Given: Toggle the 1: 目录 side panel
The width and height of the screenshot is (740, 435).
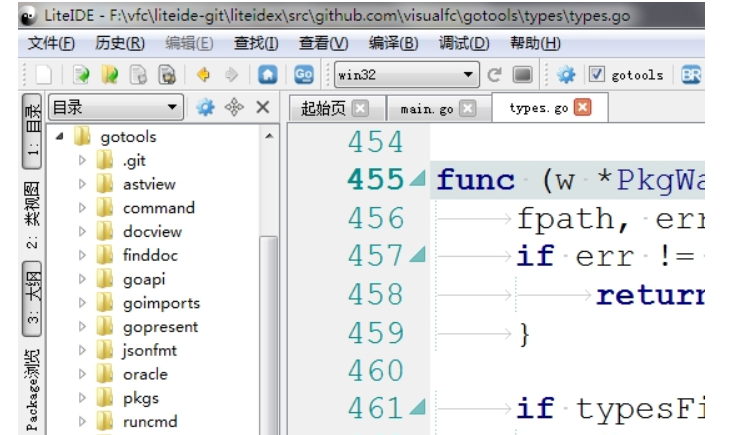Looking at the screenshot, I should (x=32, y=131).
